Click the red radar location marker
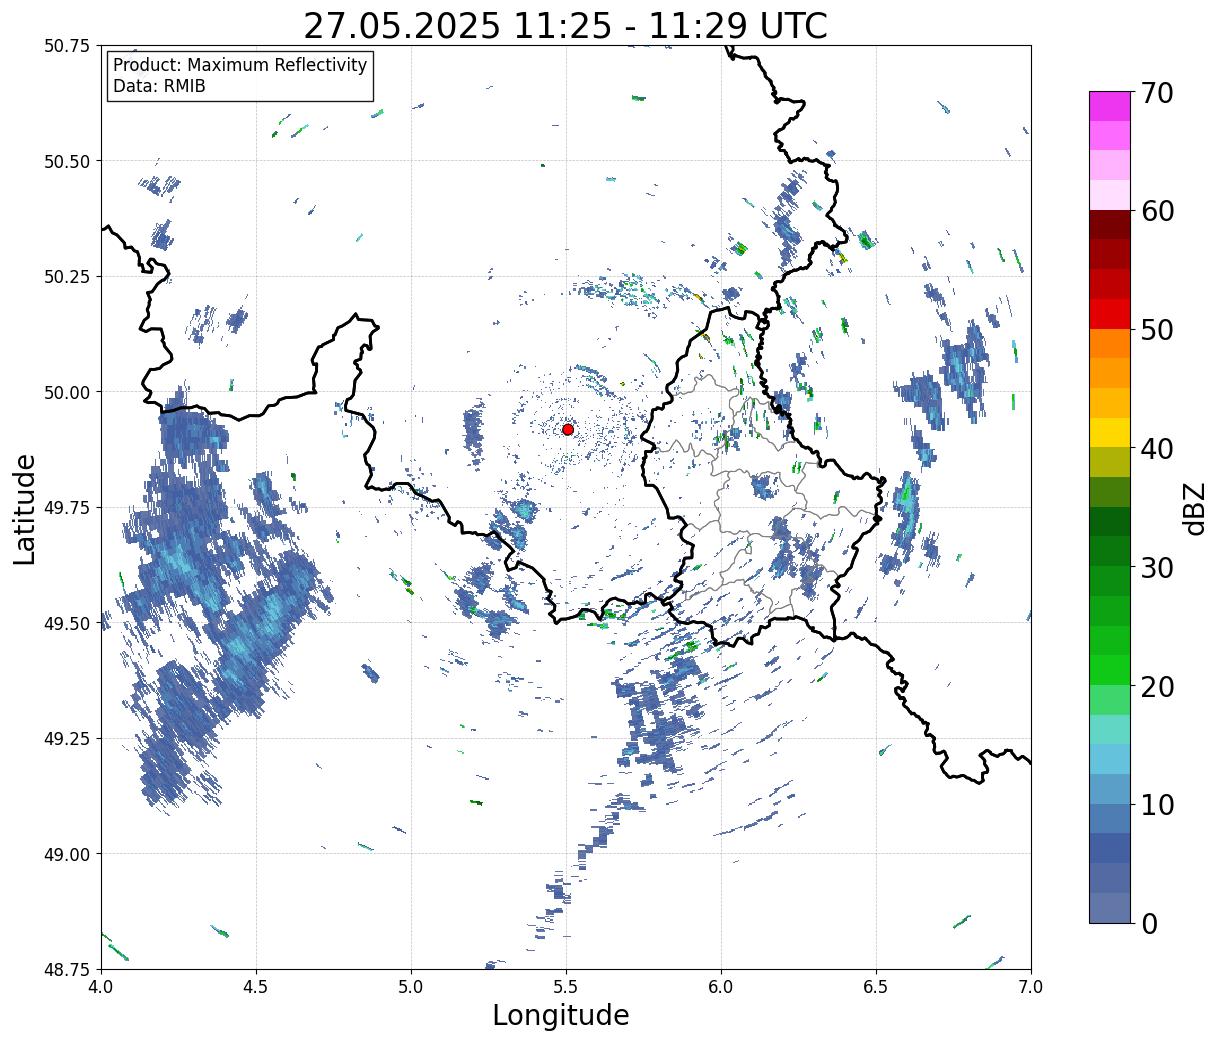Screen dimensions: 1219x1040 coord(568,429)
